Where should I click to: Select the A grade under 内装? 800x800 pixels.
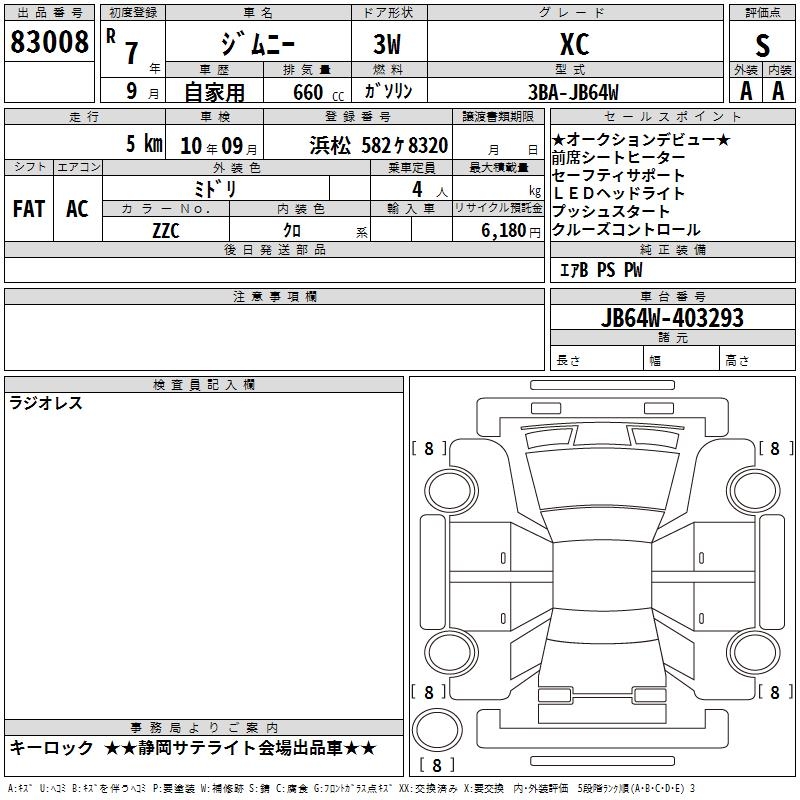779,91
